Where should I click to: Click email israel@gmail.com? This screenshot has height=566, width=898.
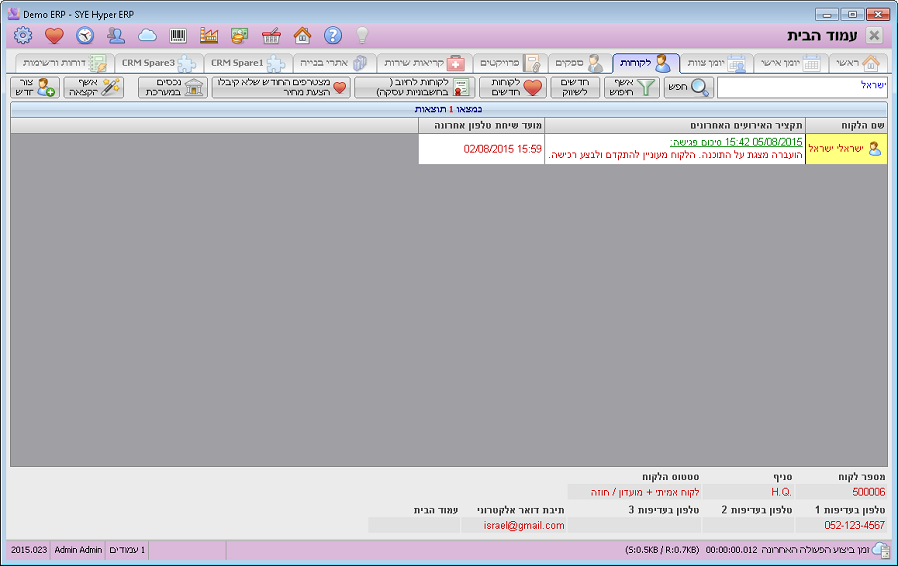[514, 525]
